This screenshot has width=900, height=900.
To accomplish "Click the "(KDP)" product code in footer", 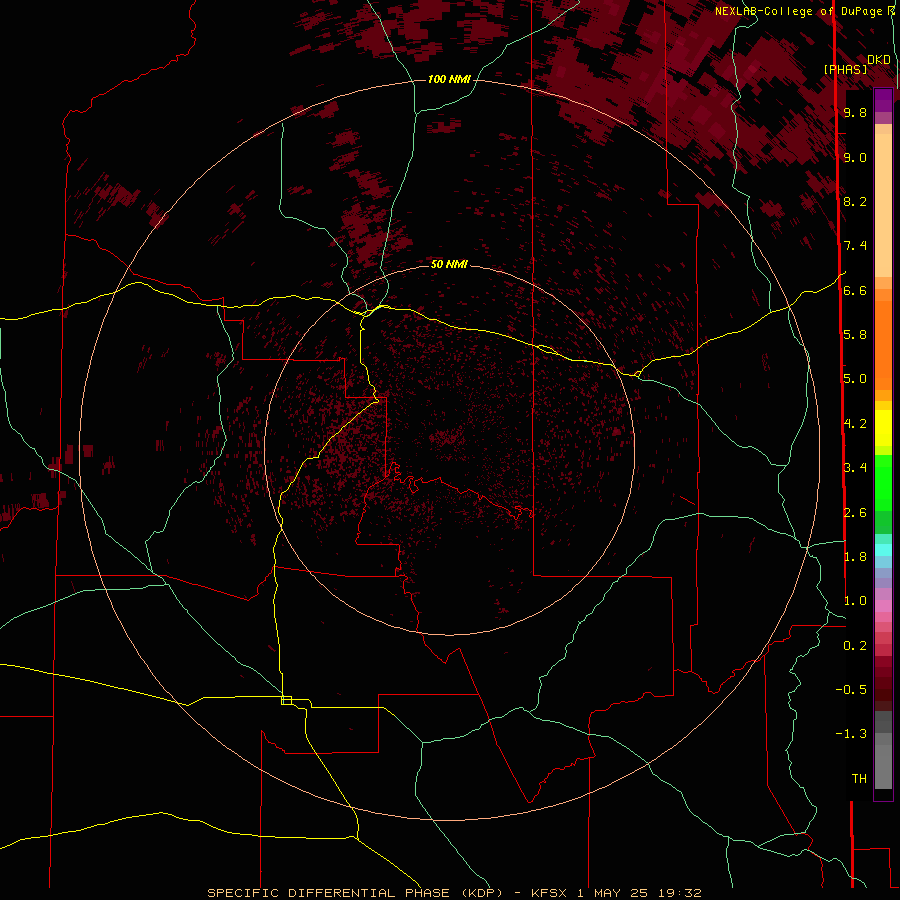I will coord(481,893).
